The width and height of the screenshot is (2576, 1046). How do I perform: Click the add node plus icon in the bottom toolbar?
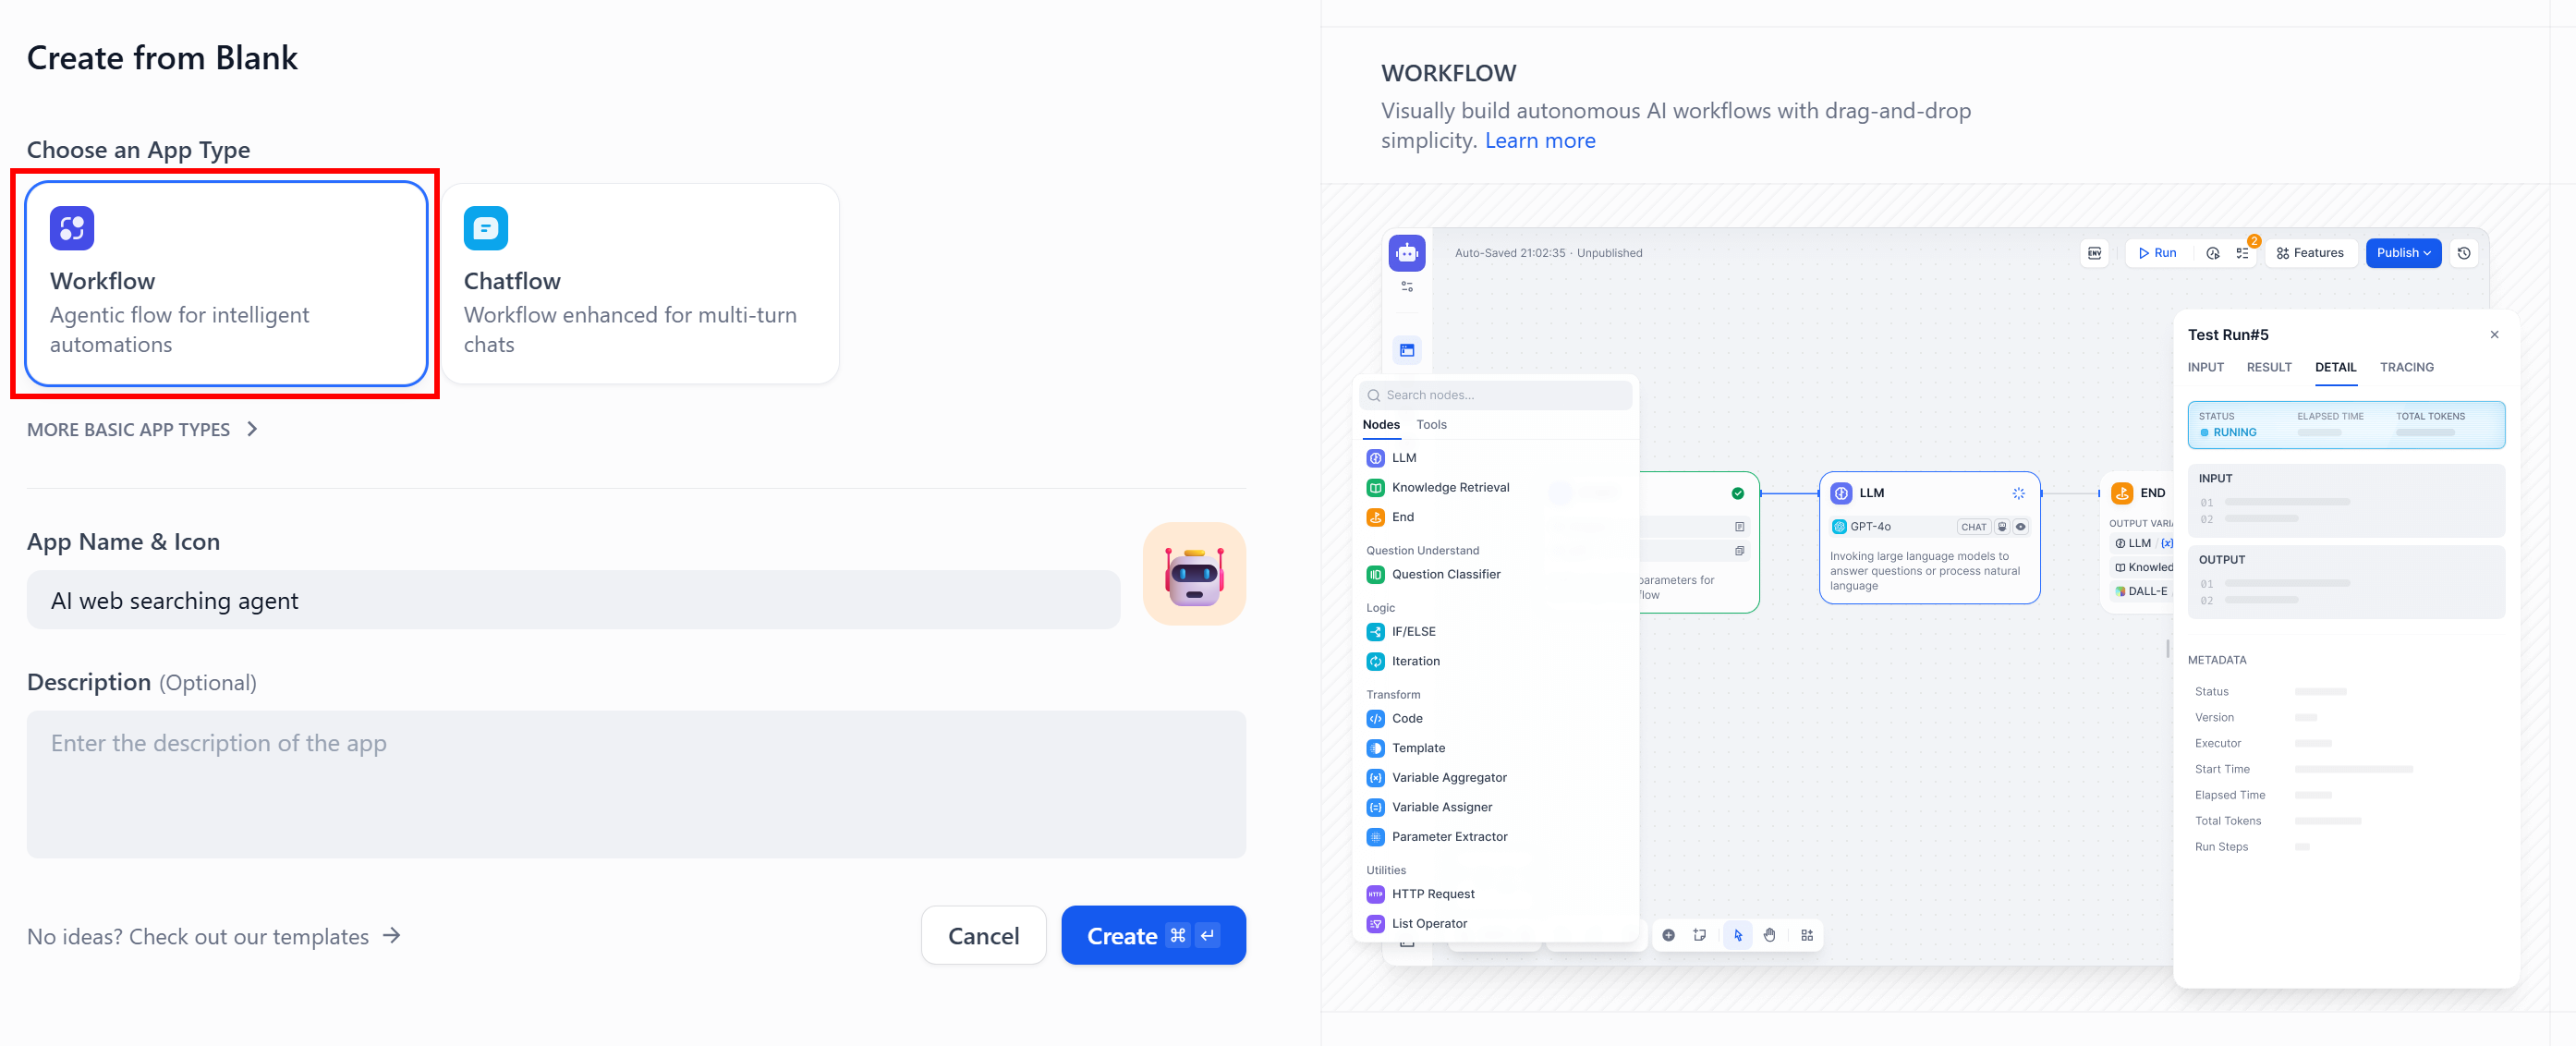tap(1668, 935)
